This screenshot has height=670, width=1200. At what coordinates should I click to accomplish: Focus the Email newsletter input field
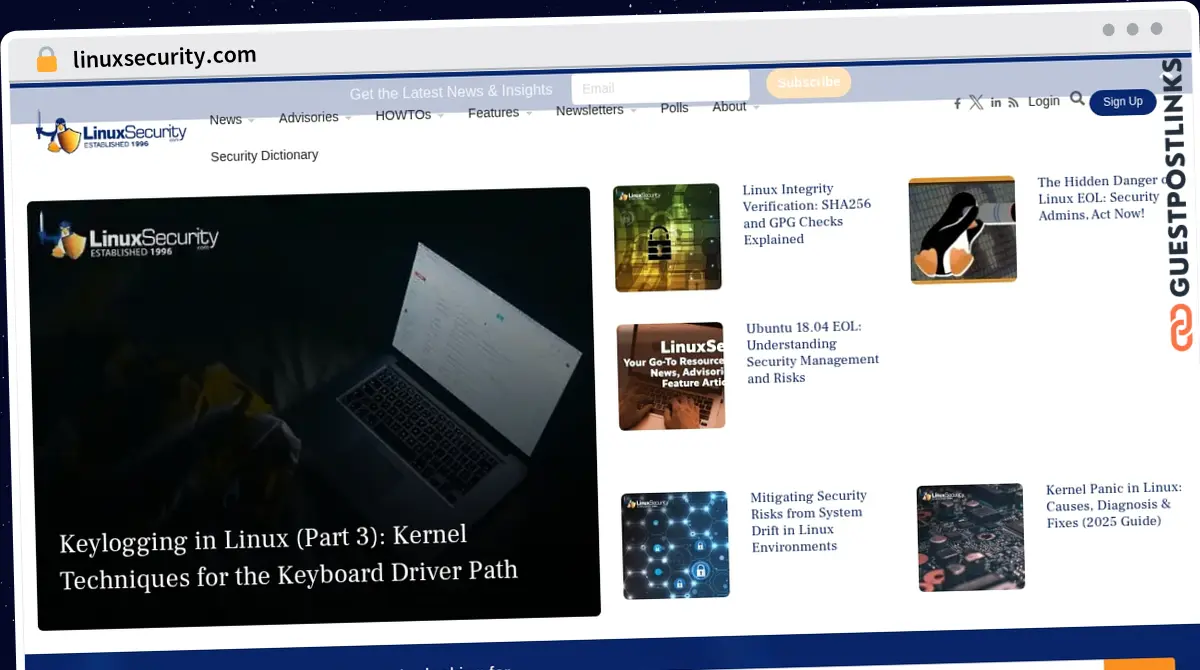(660, 88)
